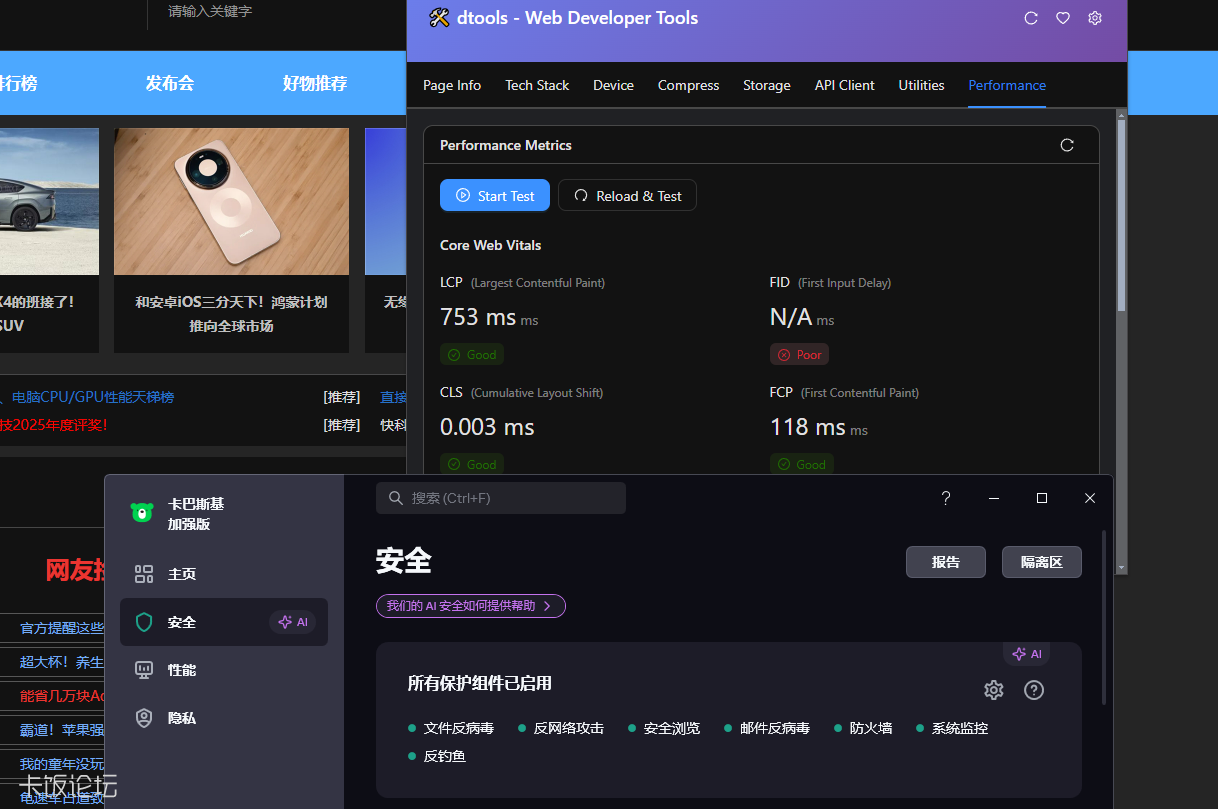Open 隐私 in Kaspersky sidebar

[x=224, y=718]
